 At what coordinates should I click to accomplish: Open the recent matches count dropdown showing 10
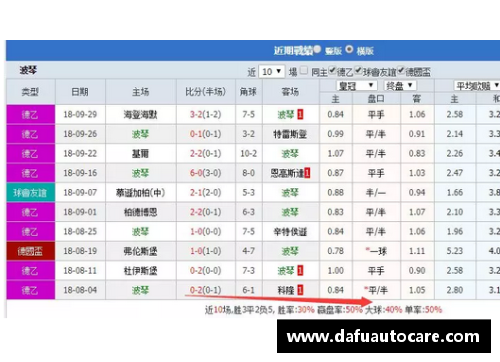271,71
